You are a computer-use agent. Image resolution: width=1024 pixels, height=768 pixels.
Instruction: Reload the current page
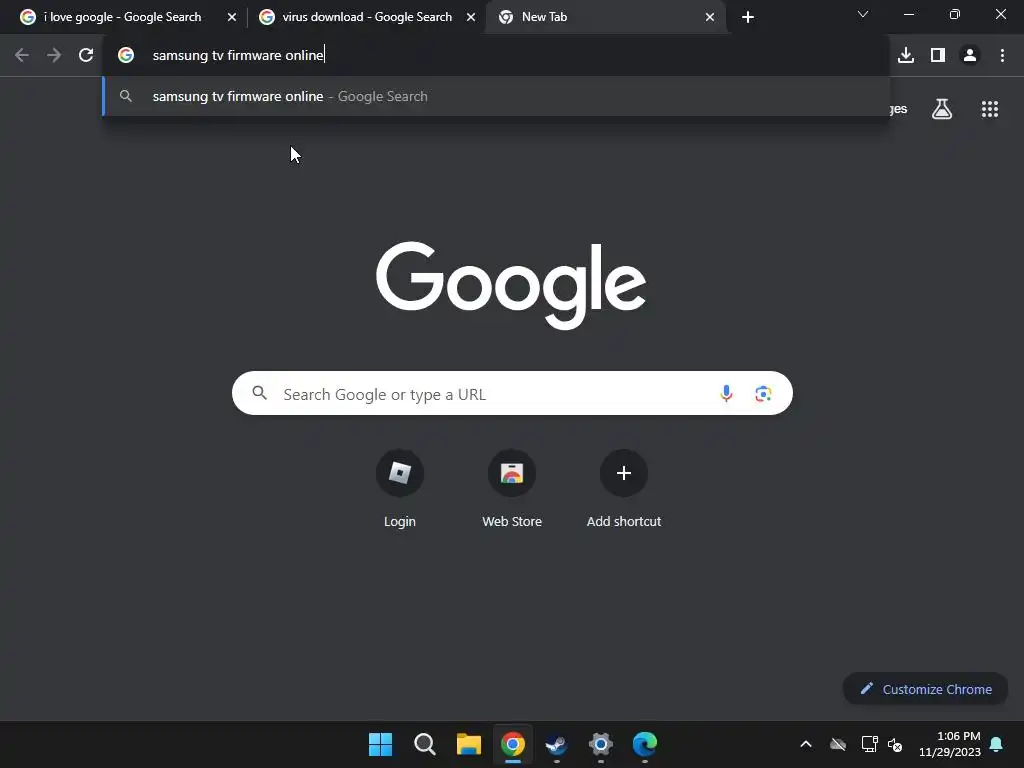[86, 56]
